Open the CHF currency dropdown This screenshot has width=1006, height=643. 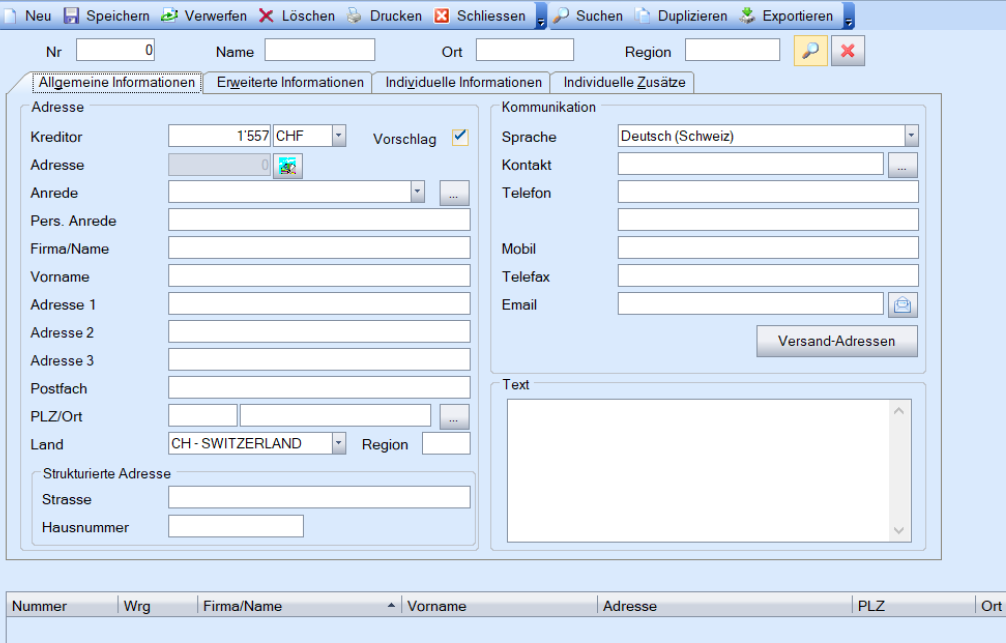coord(338,137)
